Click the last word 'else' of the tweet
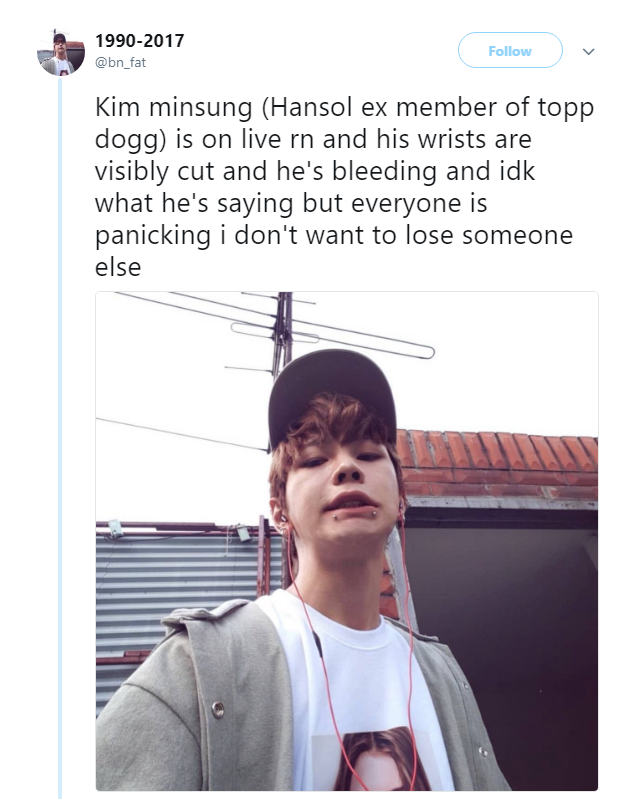The width and height of the screenshot is (634, 799). pyautogui.click(x=118, y=268)
